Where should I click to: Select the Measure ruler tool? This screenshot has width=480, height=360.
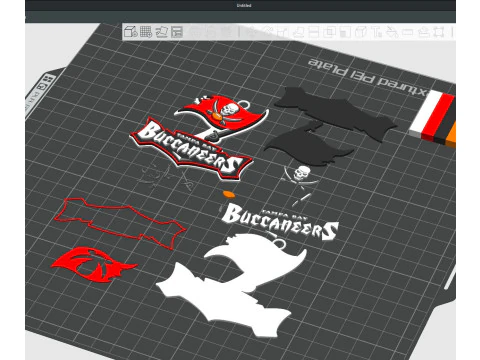407,32
